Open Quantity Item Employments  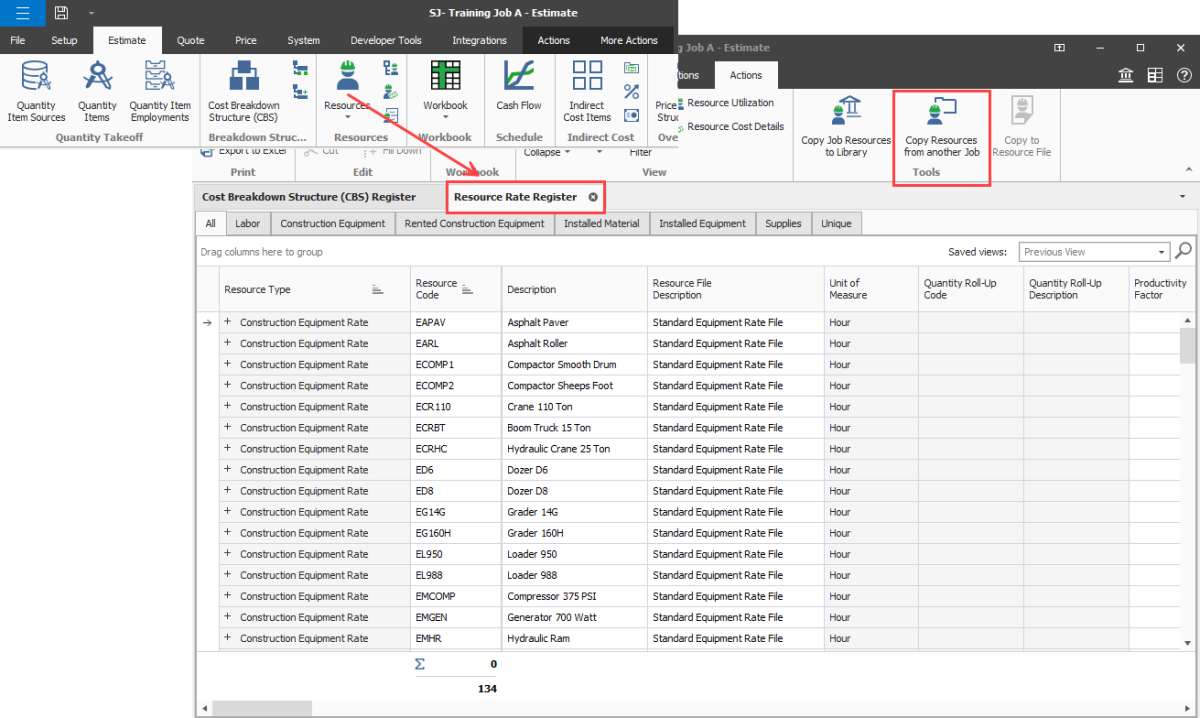tap(160, 90)
